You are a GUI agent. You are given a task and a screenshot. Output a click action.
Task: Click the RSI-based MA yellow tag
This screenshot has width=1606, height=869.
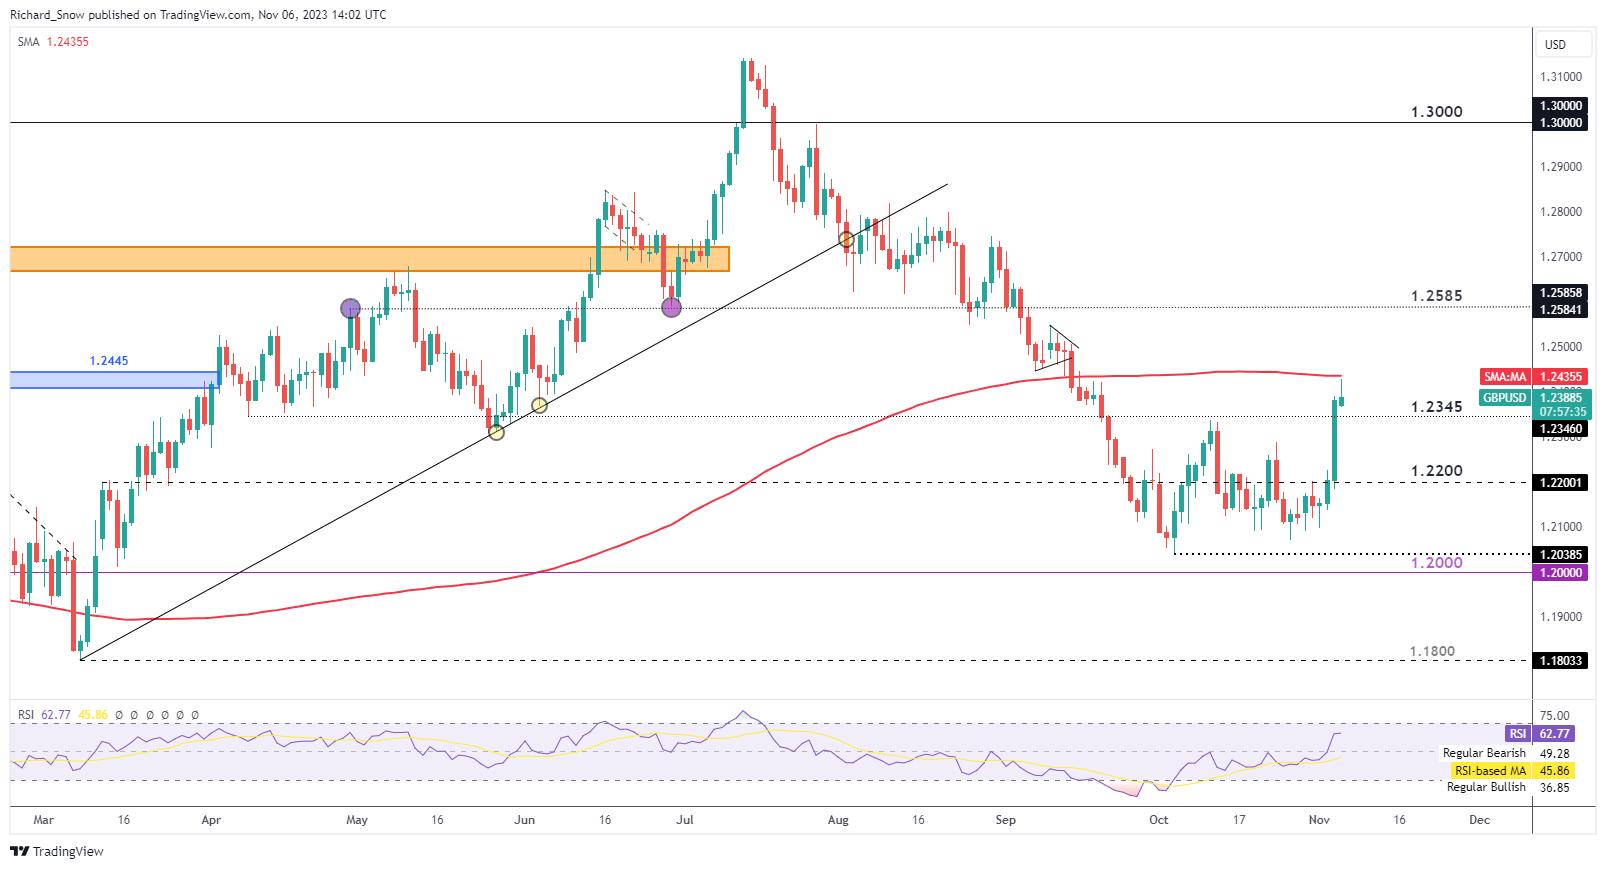[x=1490, y=771]
